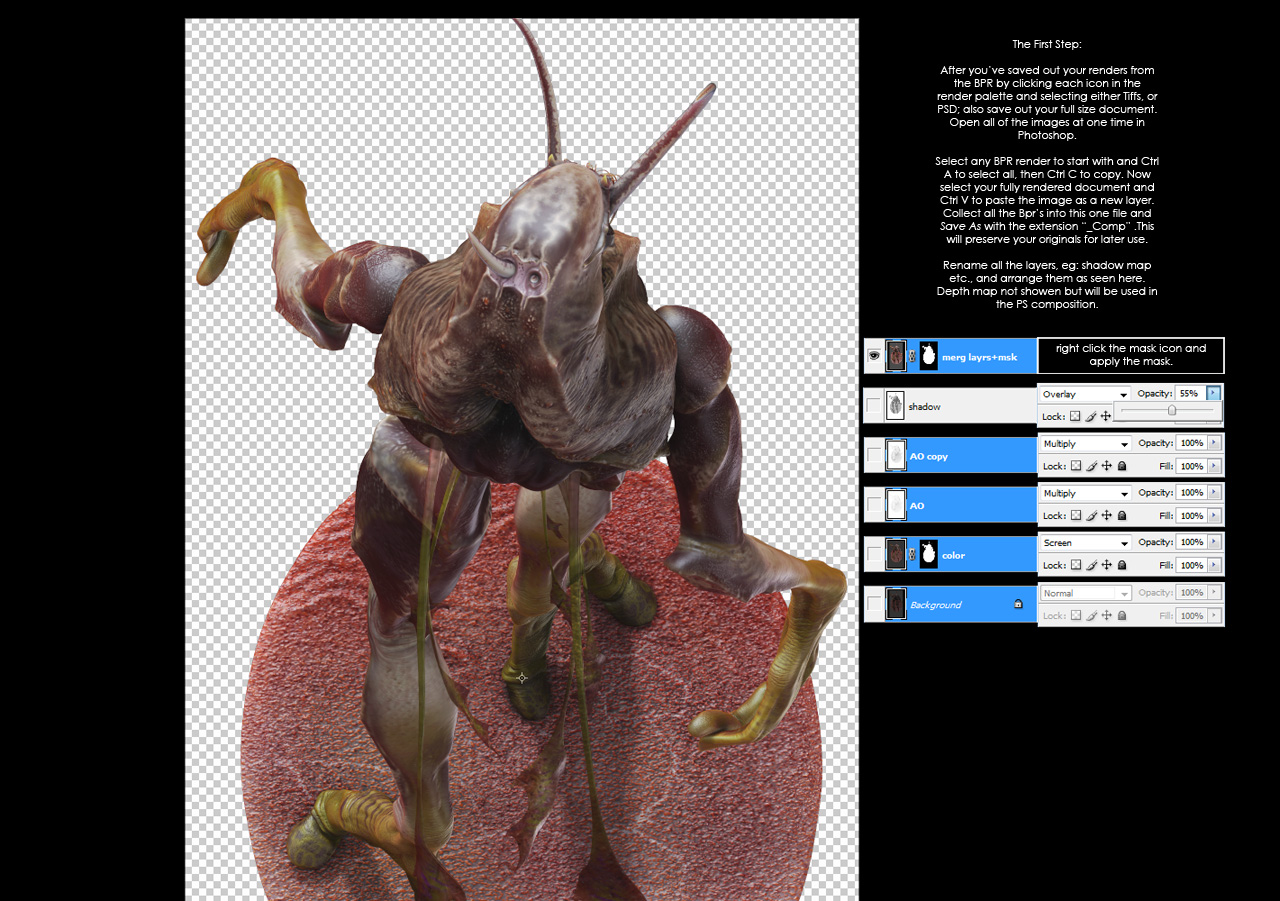
Task: Click the "color" layer name
Action: [953, 555]
